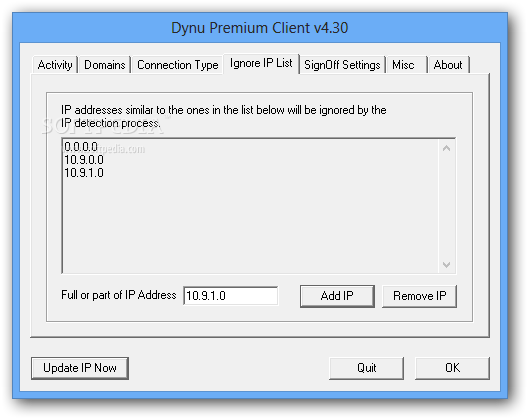Show the About tab
528x419 pixels.
(x=448, y=65)
